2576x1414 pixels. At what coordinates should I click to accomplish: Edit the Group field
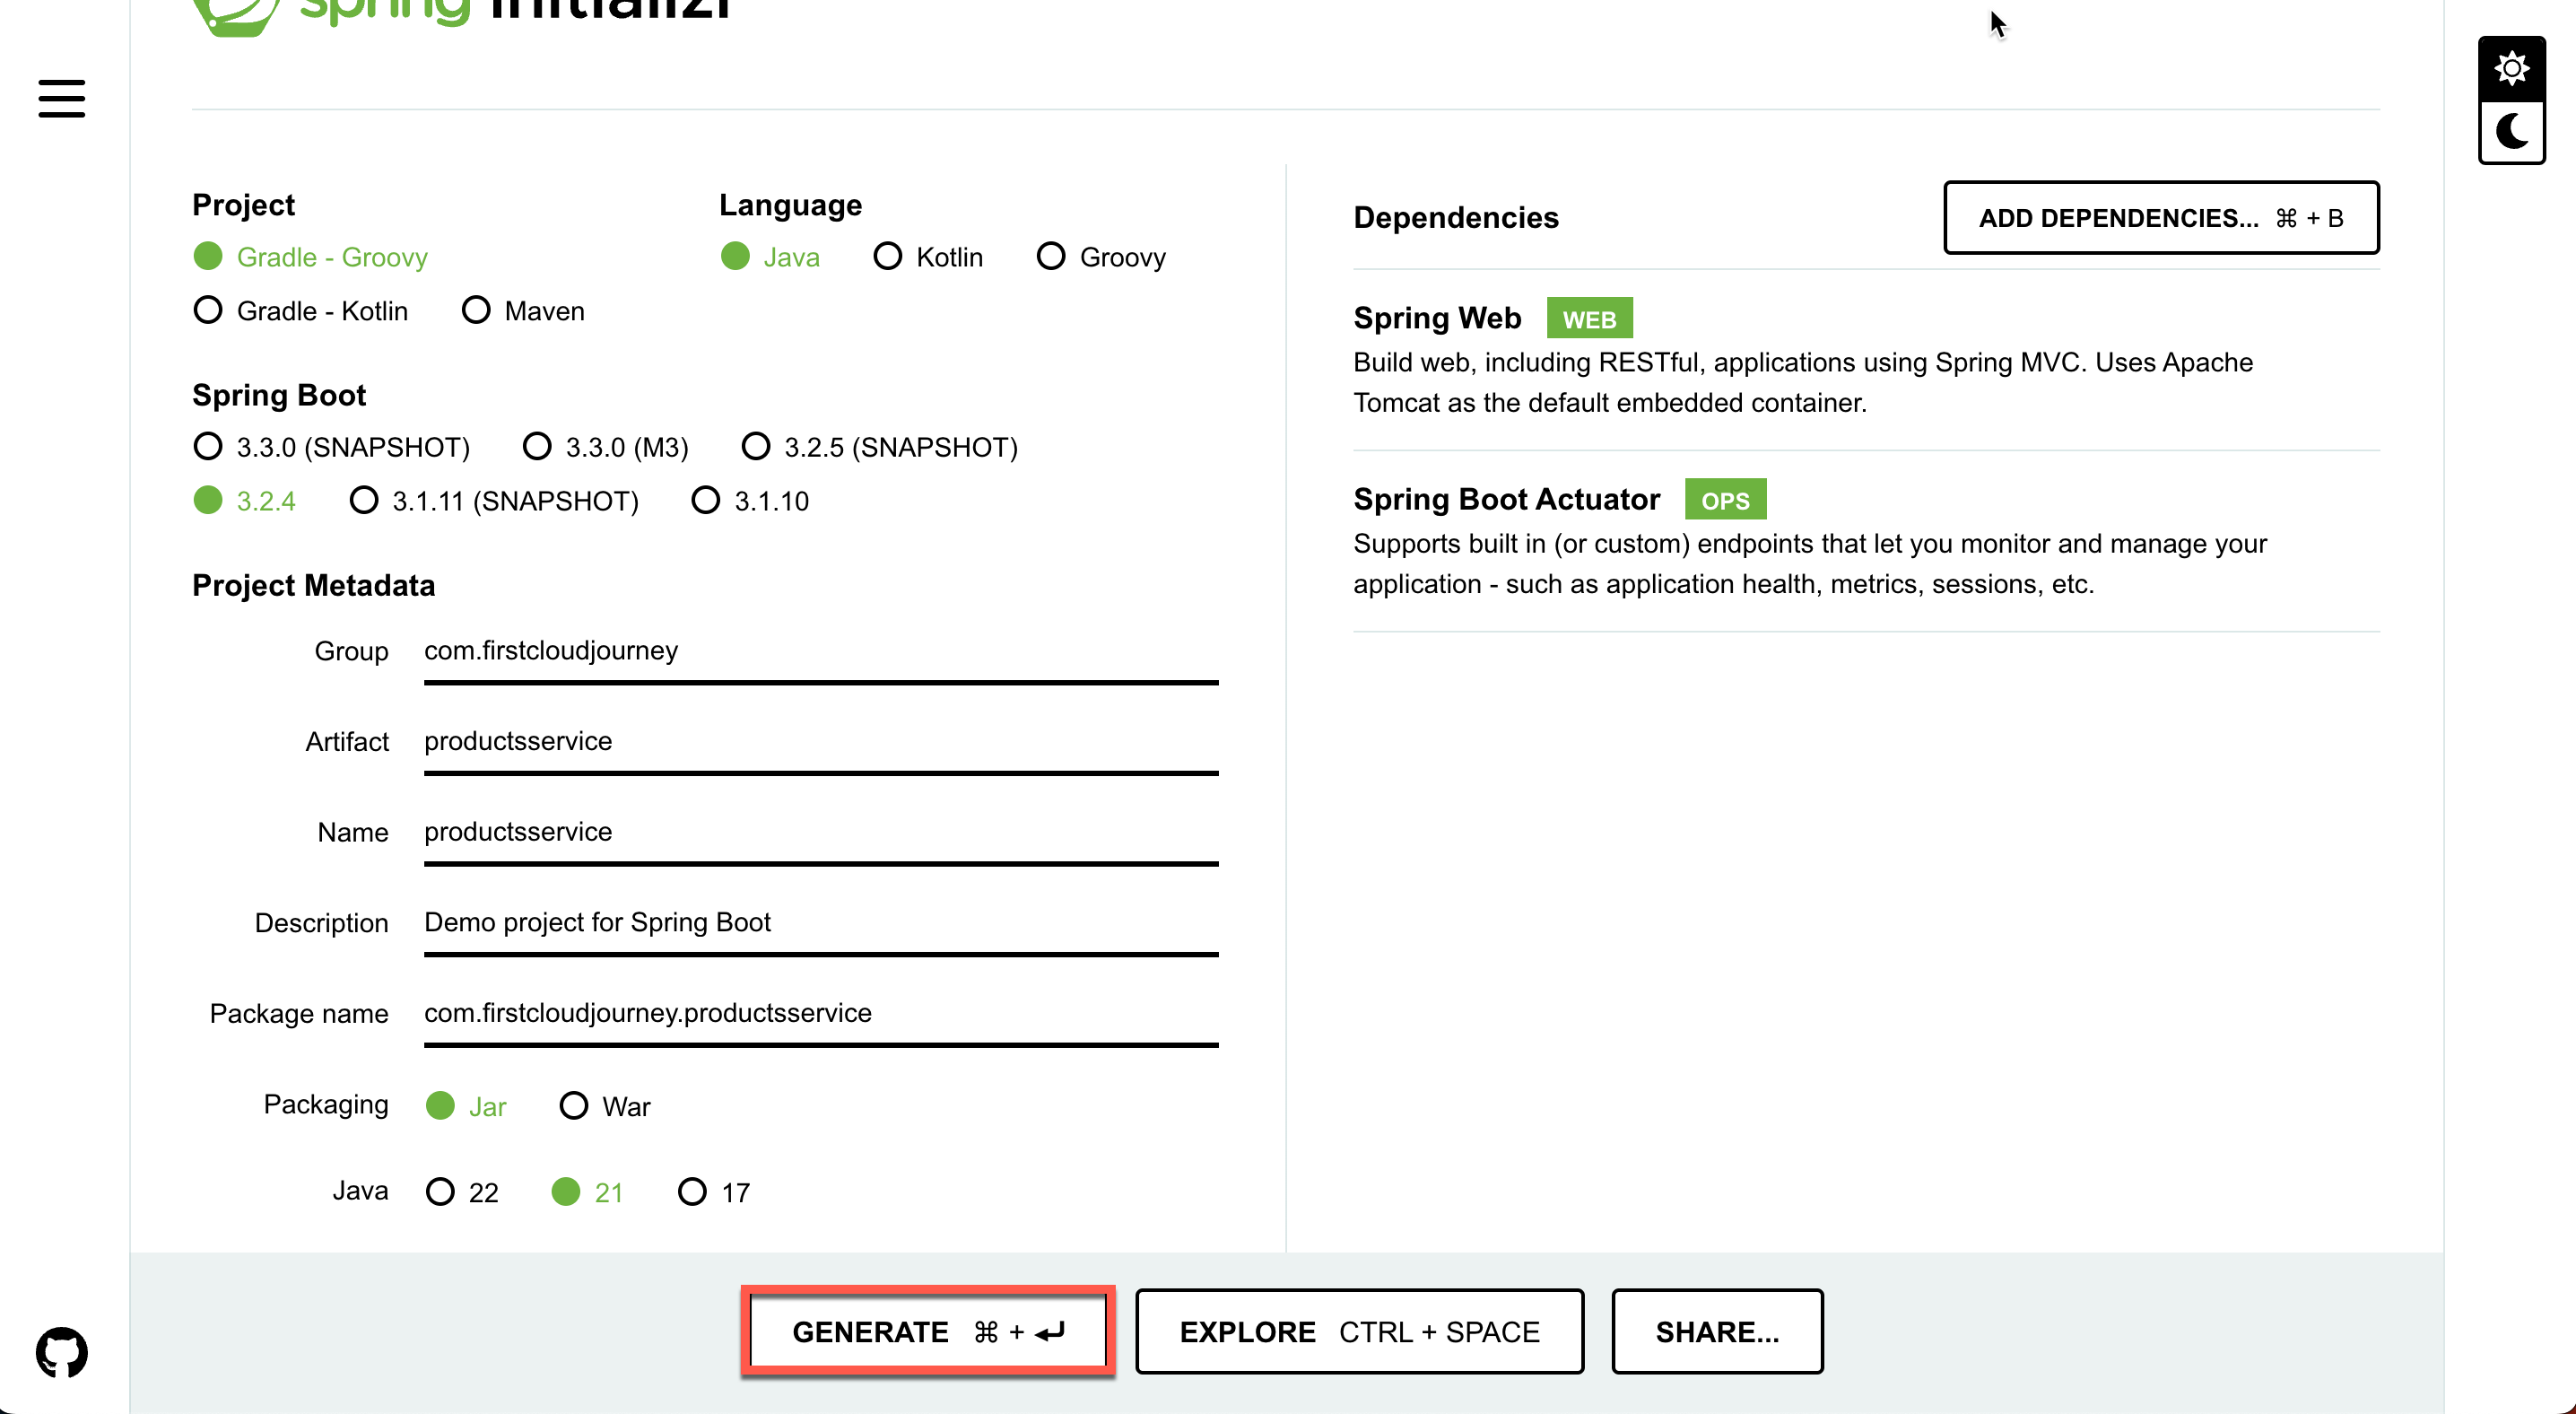pos(821,652)
